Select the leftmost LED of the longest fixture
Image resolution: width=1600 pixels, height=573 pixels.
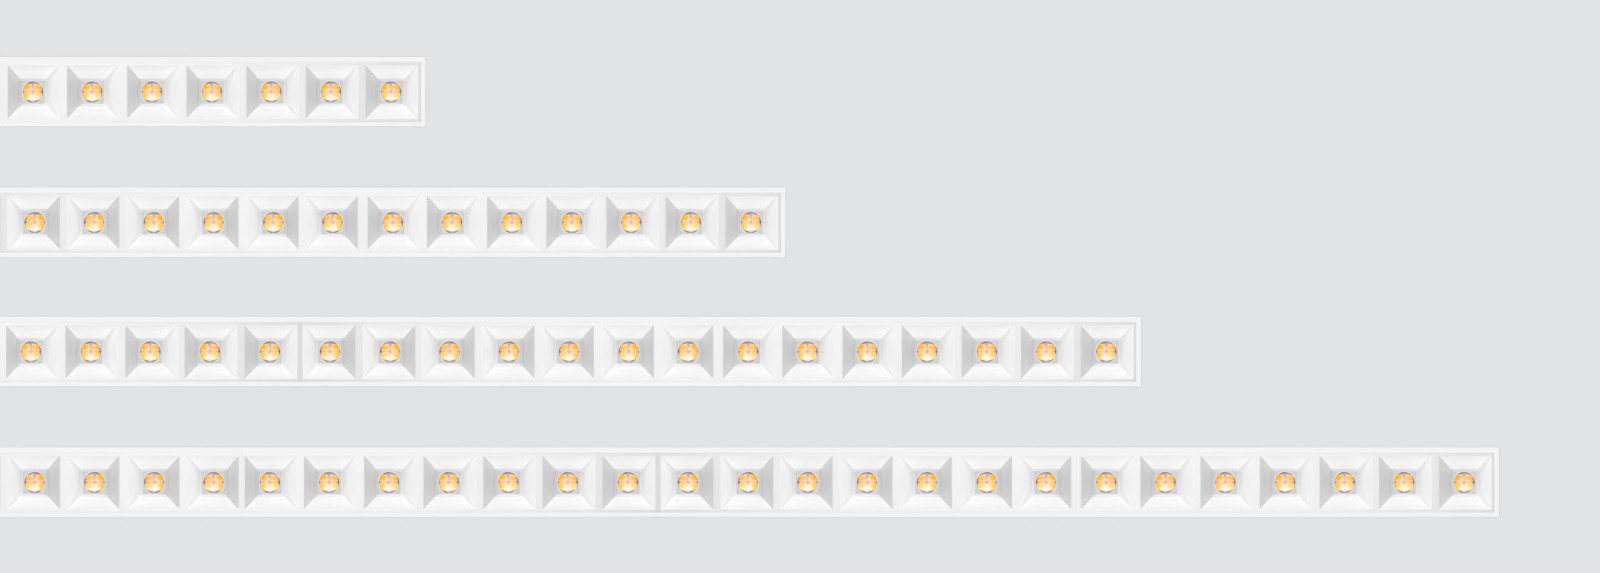[x=34, y=482]
